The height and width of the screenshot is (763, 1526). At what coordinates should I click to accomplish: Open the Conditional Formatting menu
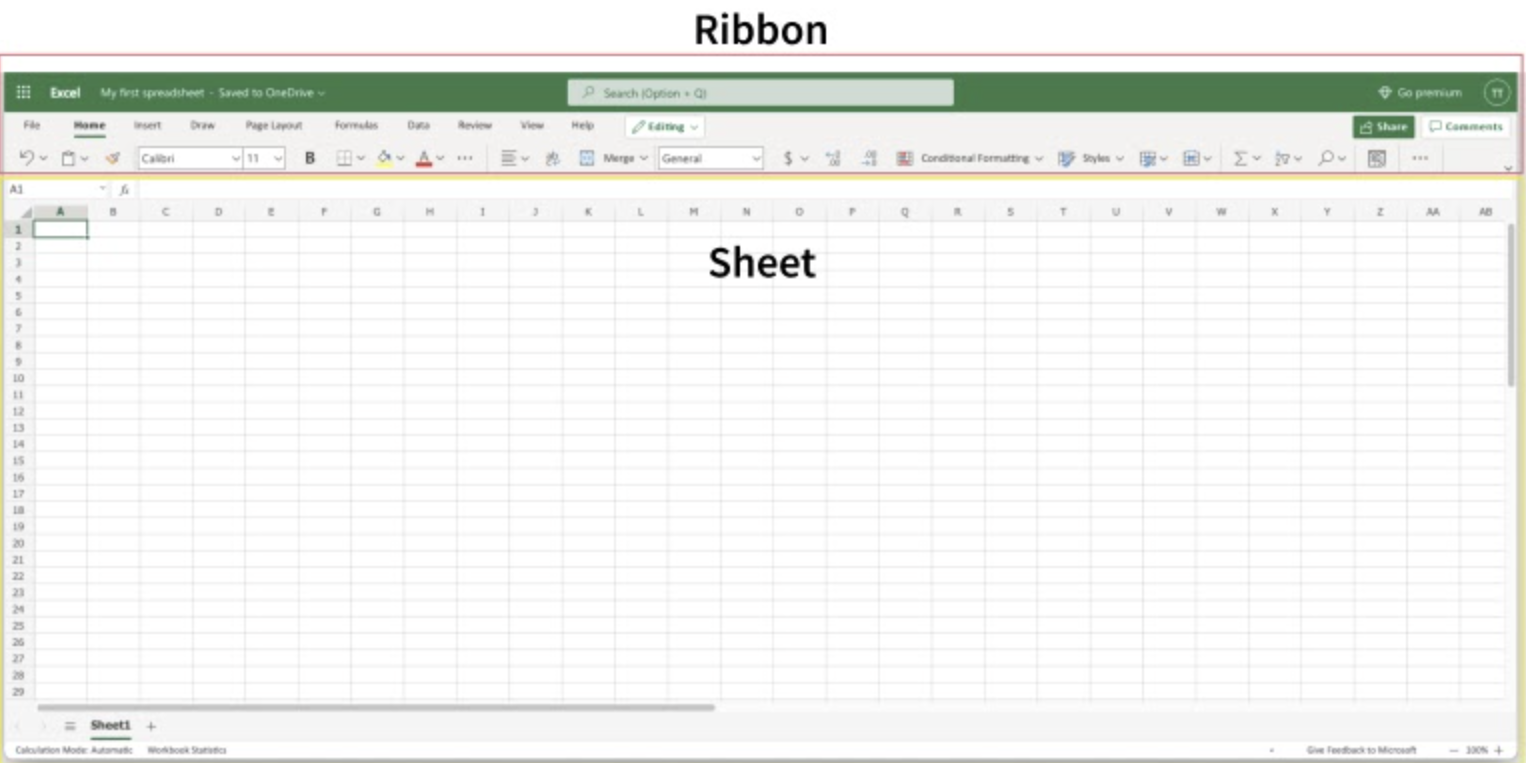[971, 157]
